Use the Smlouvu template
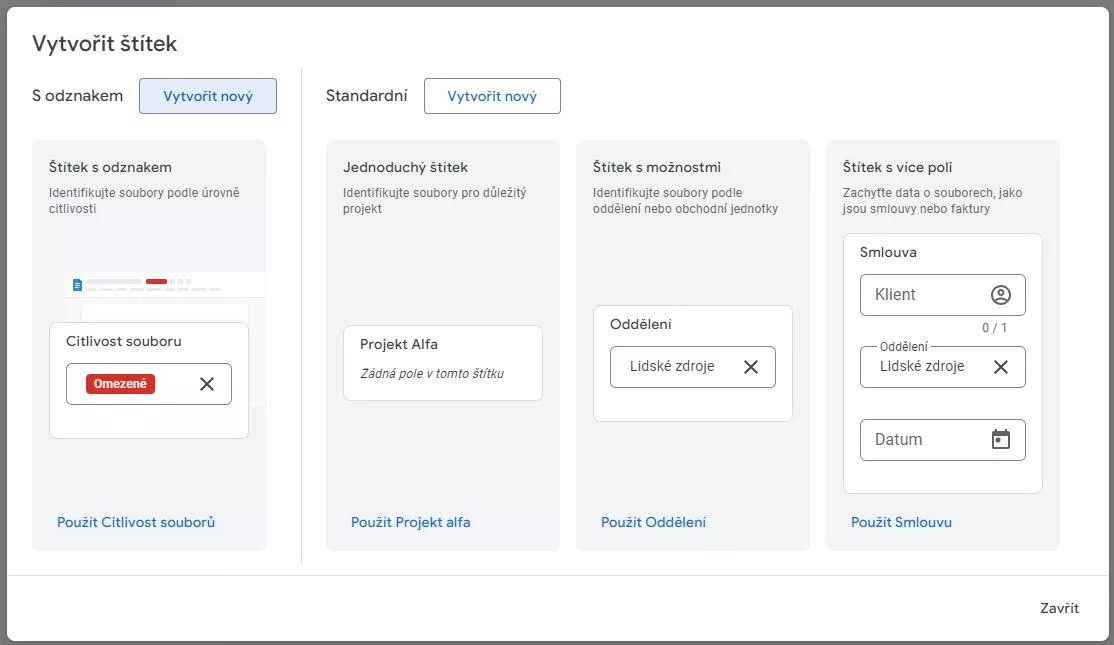This screenshot has width=1114, height=645. click(902, 522)
